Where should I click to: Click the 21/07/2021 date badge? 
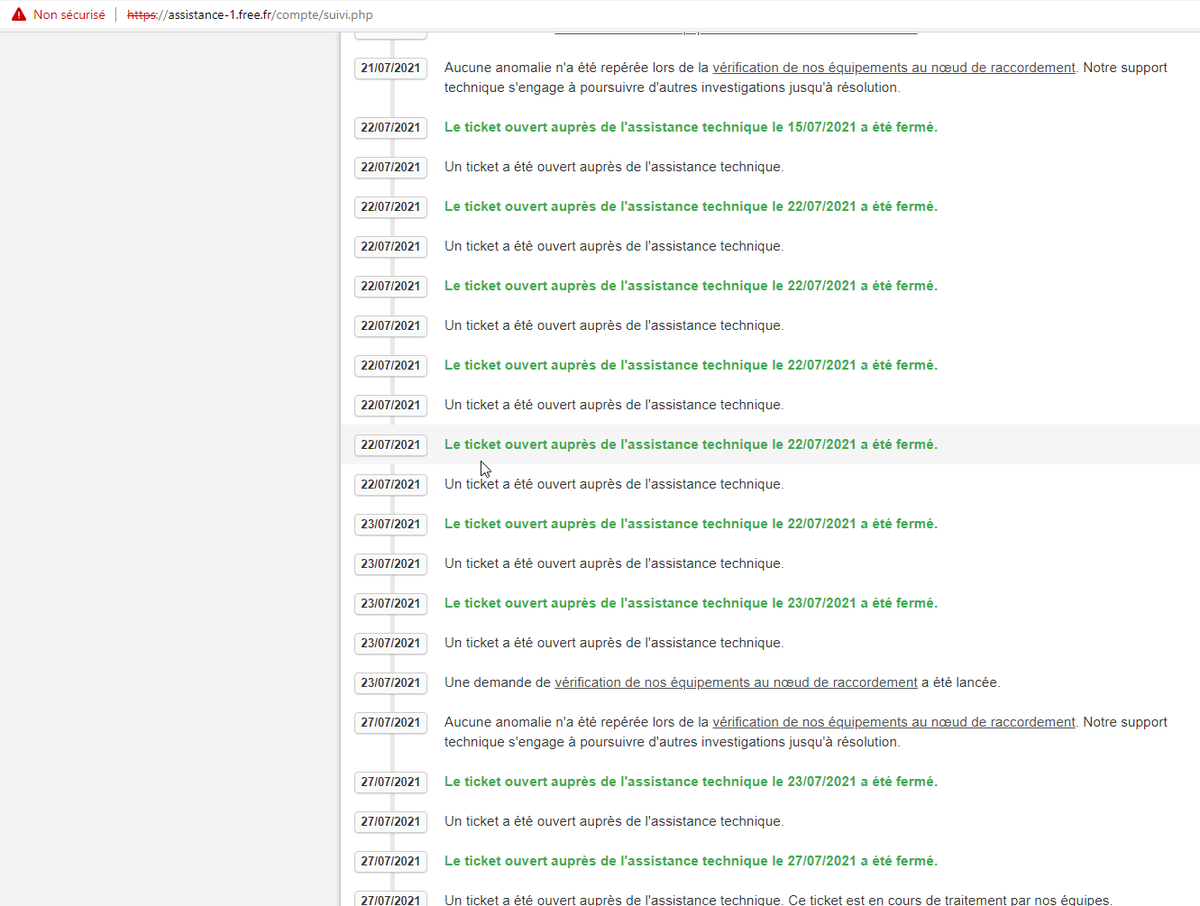click(391, 68)
